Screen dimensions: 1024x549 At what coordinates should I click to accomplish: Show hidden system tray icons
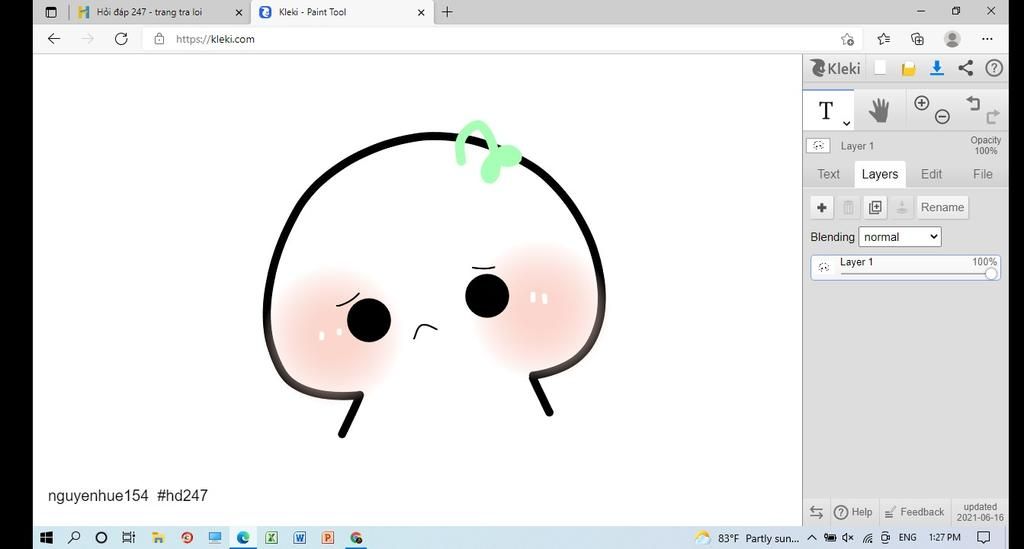[x=812, y=538]
